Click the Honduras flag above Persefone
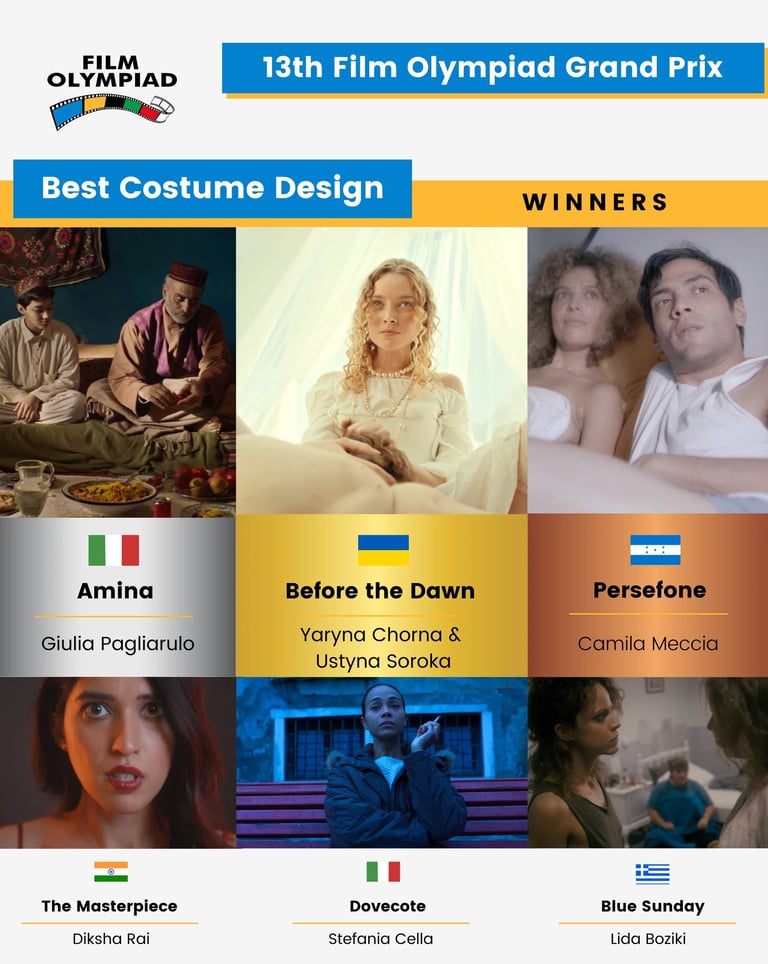768x964 pixels. point(655,550)
